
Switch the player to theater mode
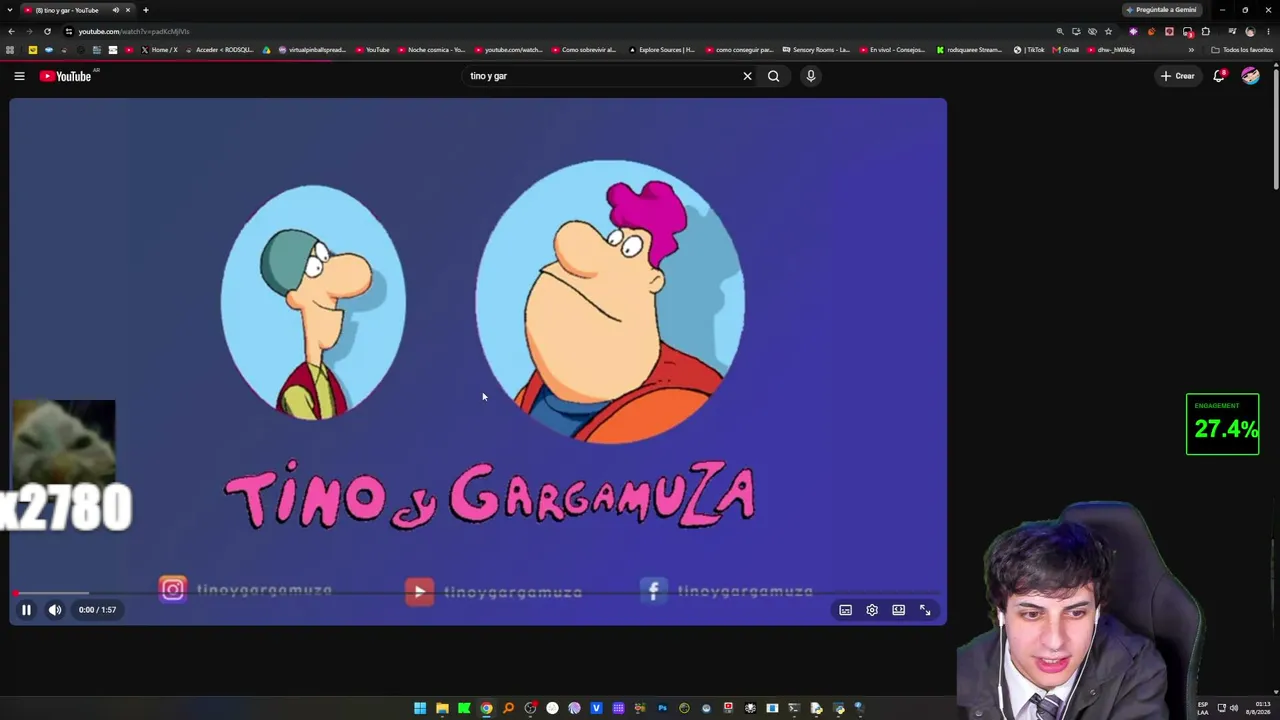pos(898,610)
